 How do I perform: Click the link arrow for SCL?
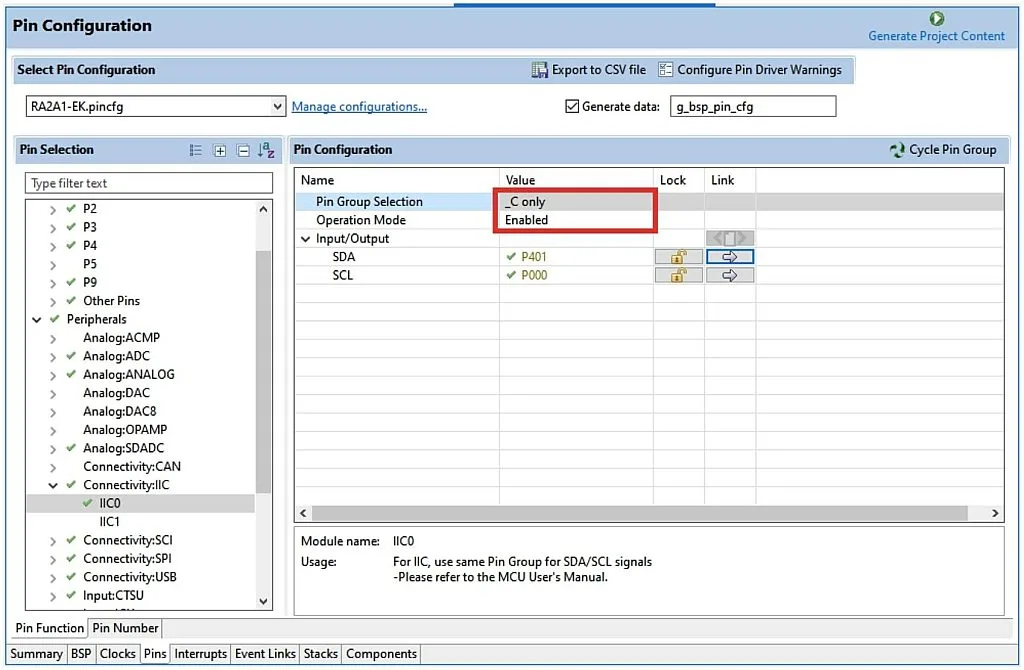(x=729, y=275)
